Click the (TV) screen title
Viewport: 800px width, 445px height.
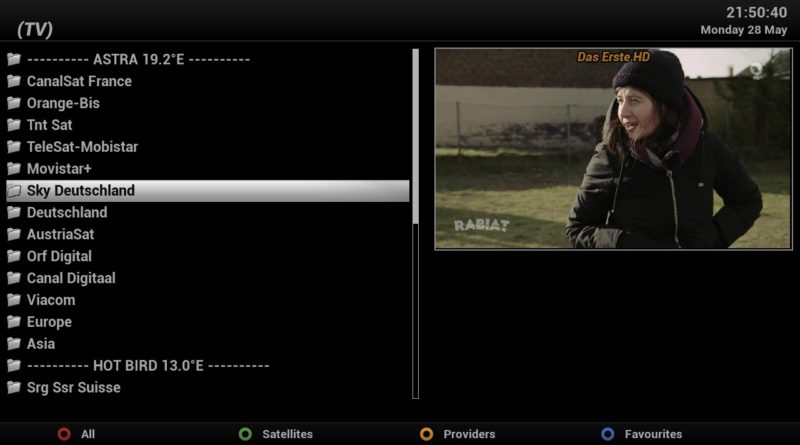[x=35, y=29]
